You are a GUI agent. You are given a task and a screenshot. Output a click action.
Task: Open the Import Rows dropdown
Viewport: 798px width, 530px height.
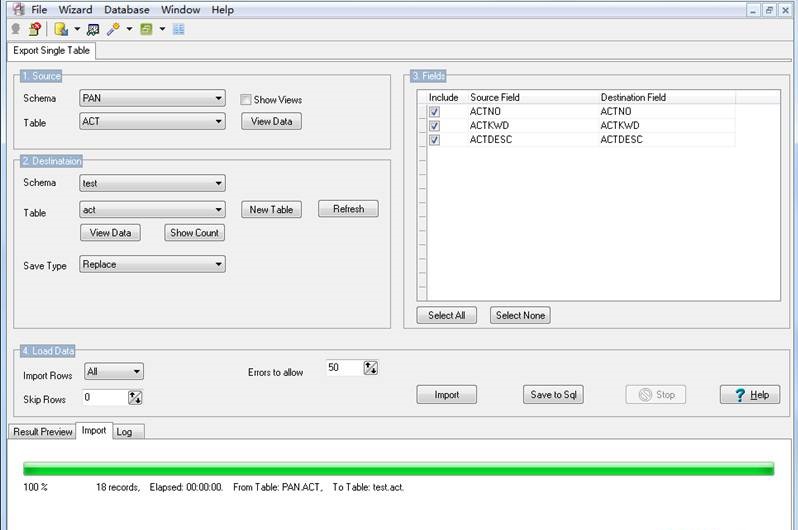114,372
